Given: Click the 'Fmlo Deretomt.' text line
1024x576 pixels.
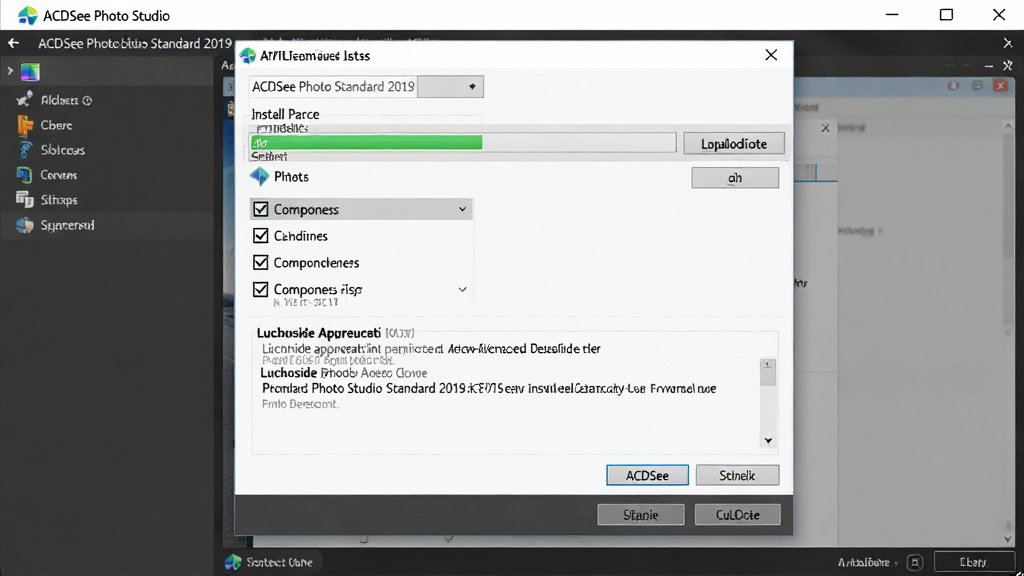Looking at the screenshot, I should [x=300, y=404].
